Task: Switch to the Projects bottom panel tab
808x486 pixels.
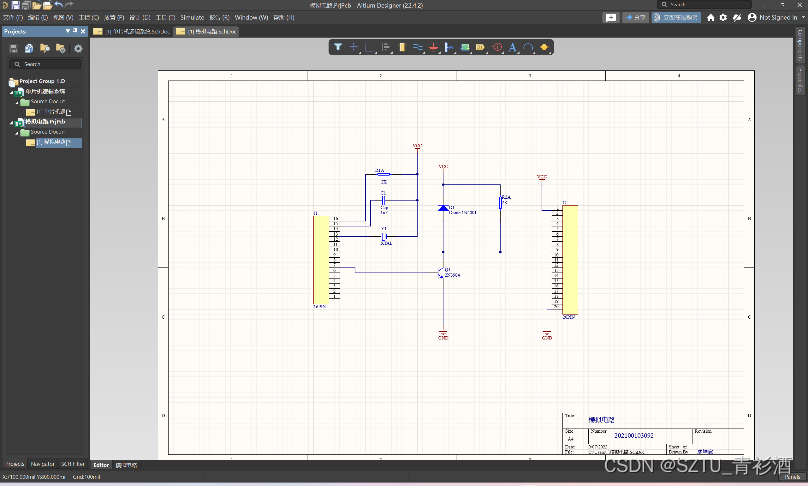Action: (x=15, y=464)
